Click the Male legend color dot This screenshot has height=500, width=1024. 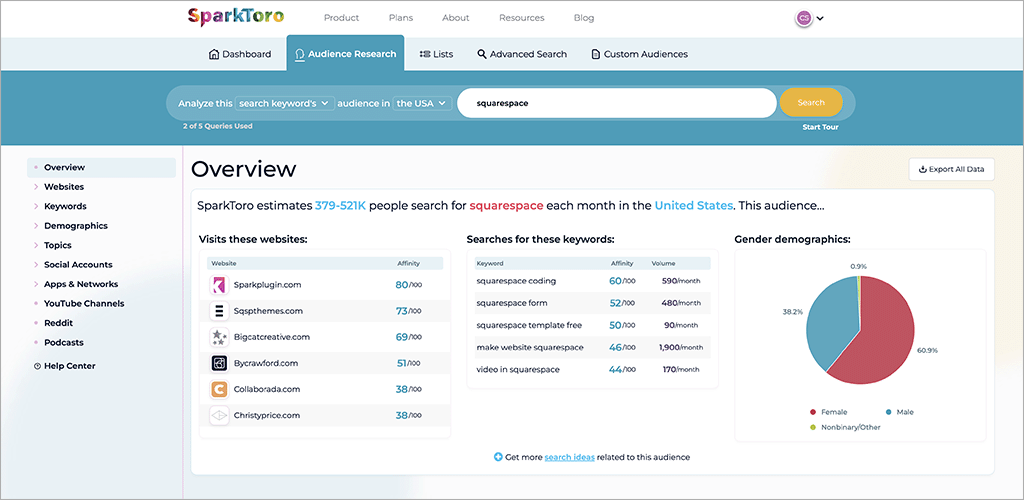[889, 413]
